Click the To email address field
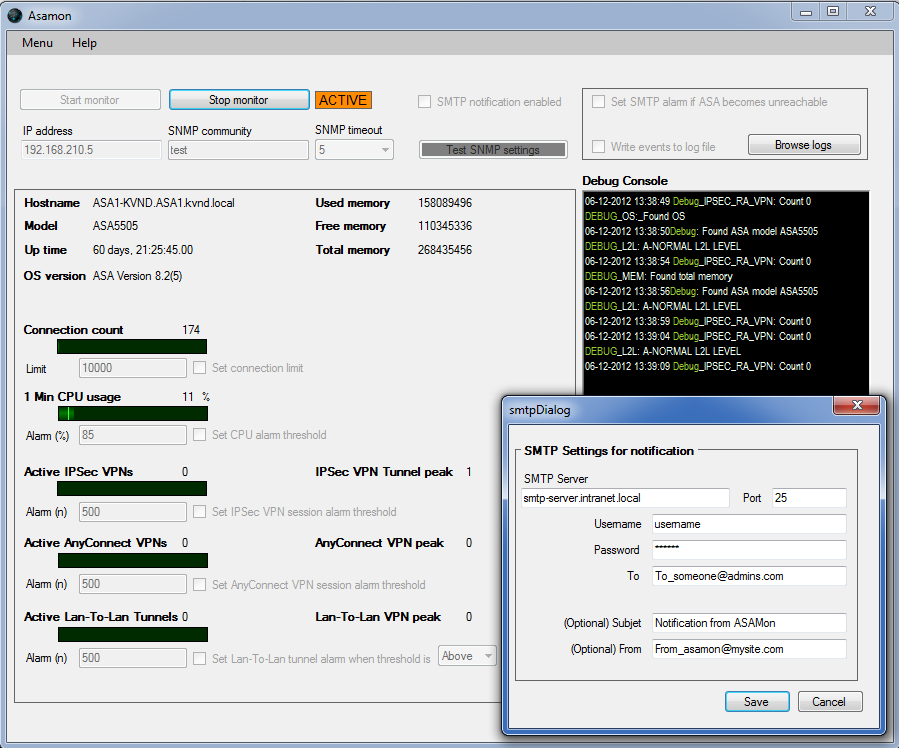This screenshot has height=748, width=899. point(749,576)
